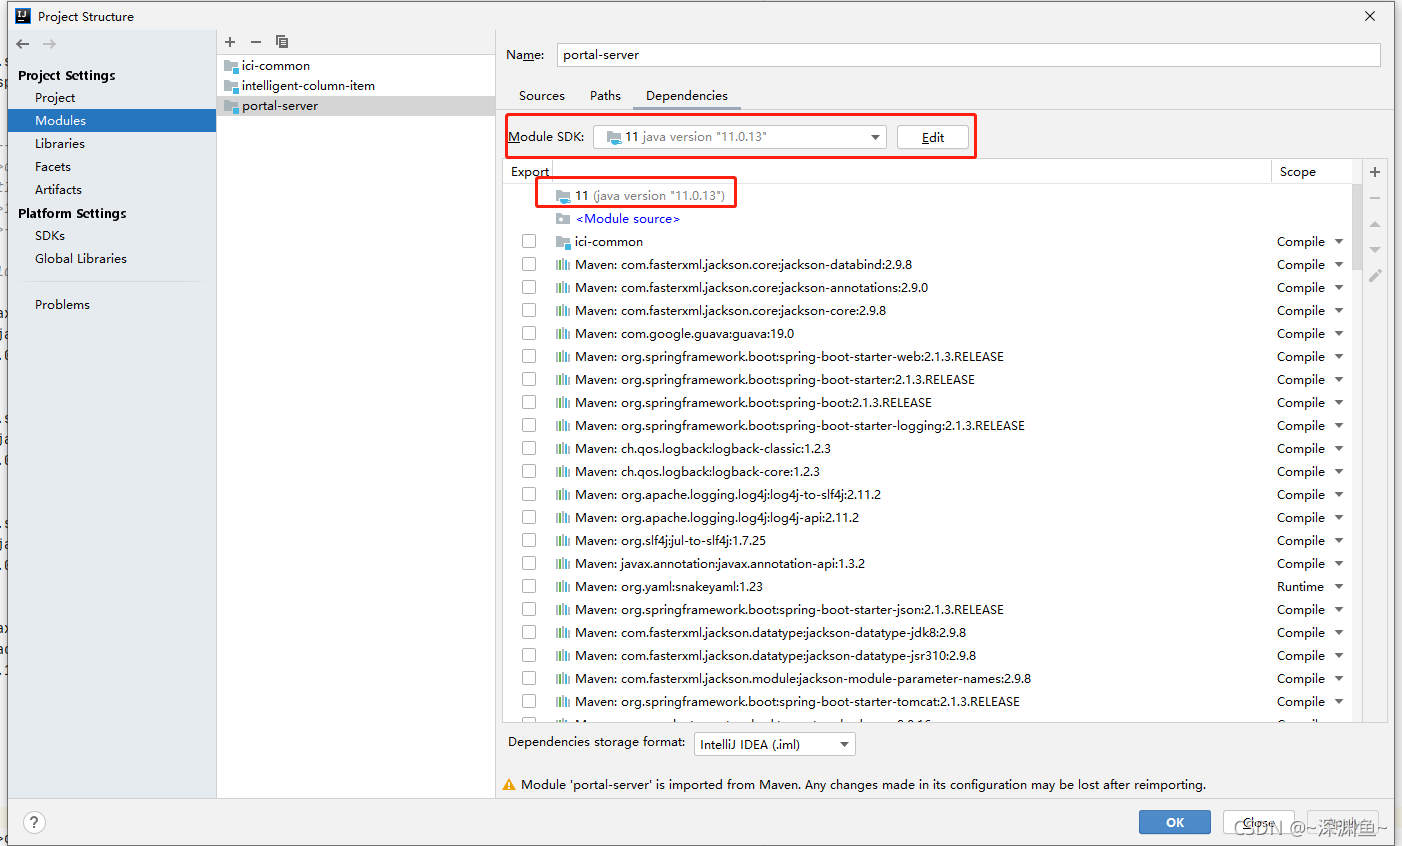The width and height of the screenshot is (1402, 846).
Task: Toggle export checkbox for logback-classic:1.2.3
Action: [x=529, y=449]
